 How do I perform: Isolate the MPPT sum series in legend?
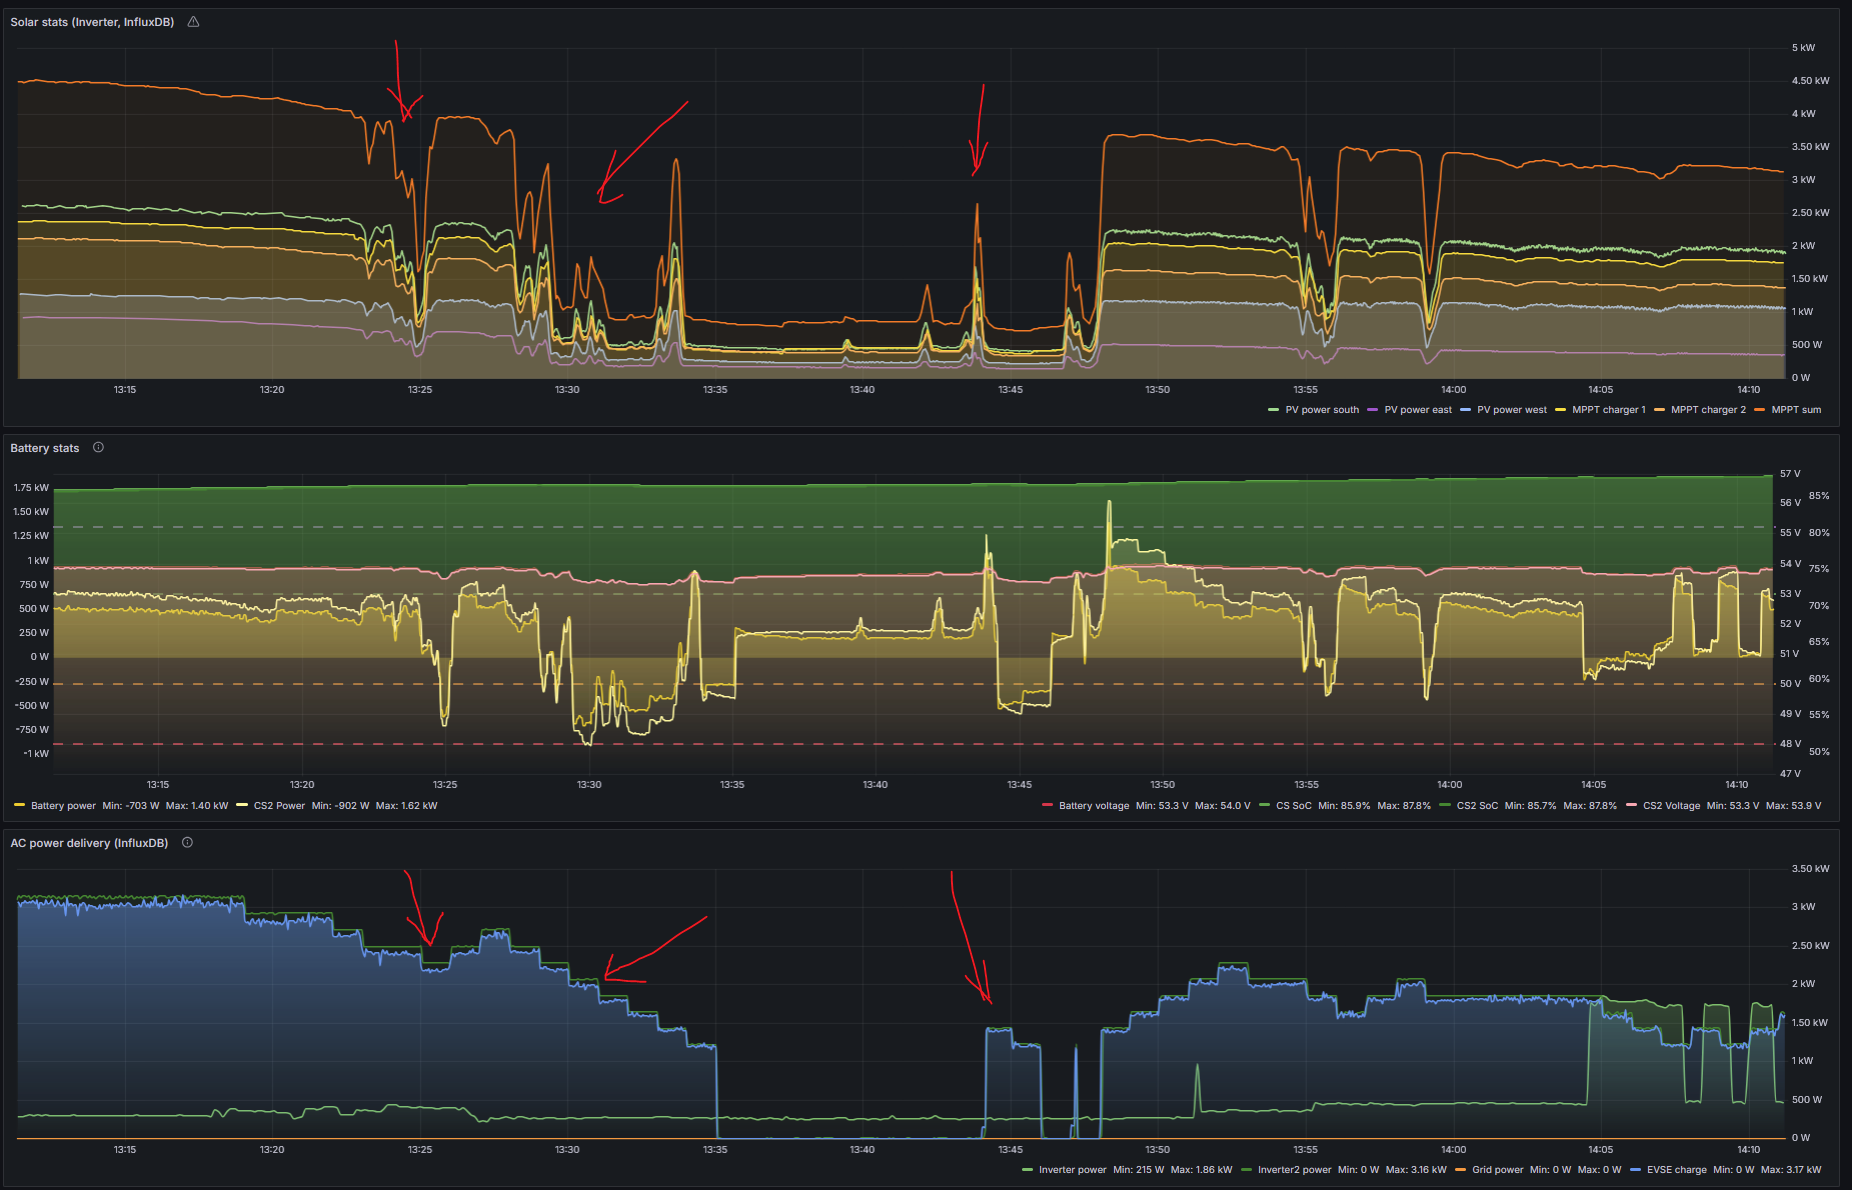[1796, 410]
